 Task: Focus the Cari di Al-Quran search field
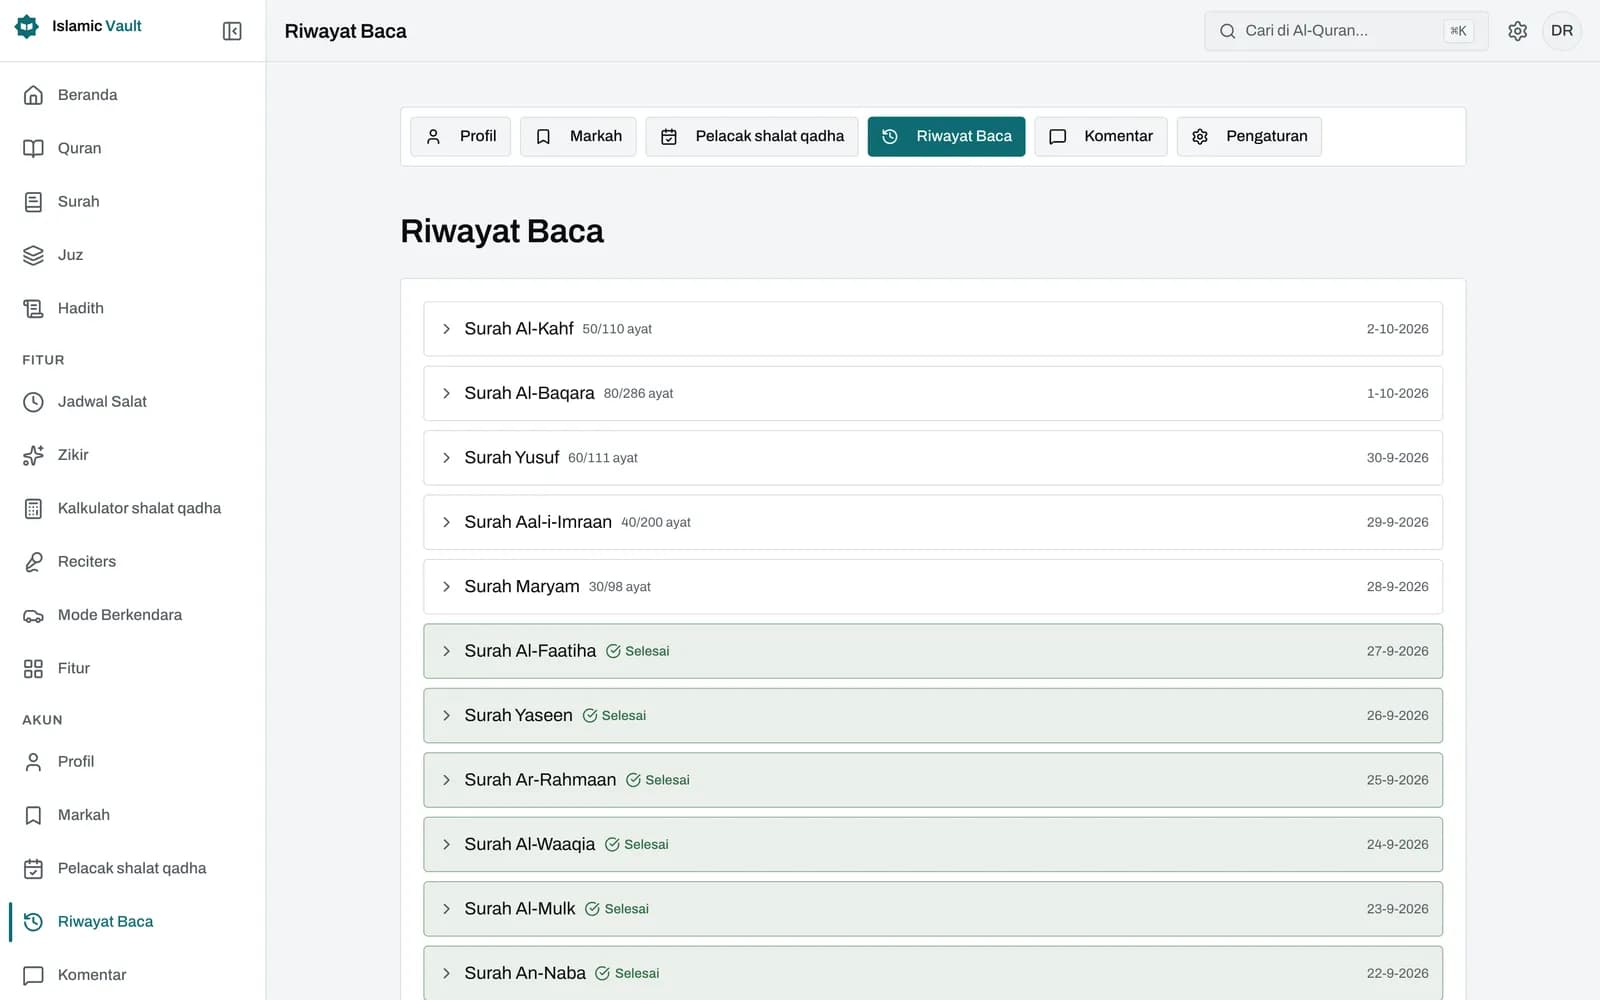1346,31
